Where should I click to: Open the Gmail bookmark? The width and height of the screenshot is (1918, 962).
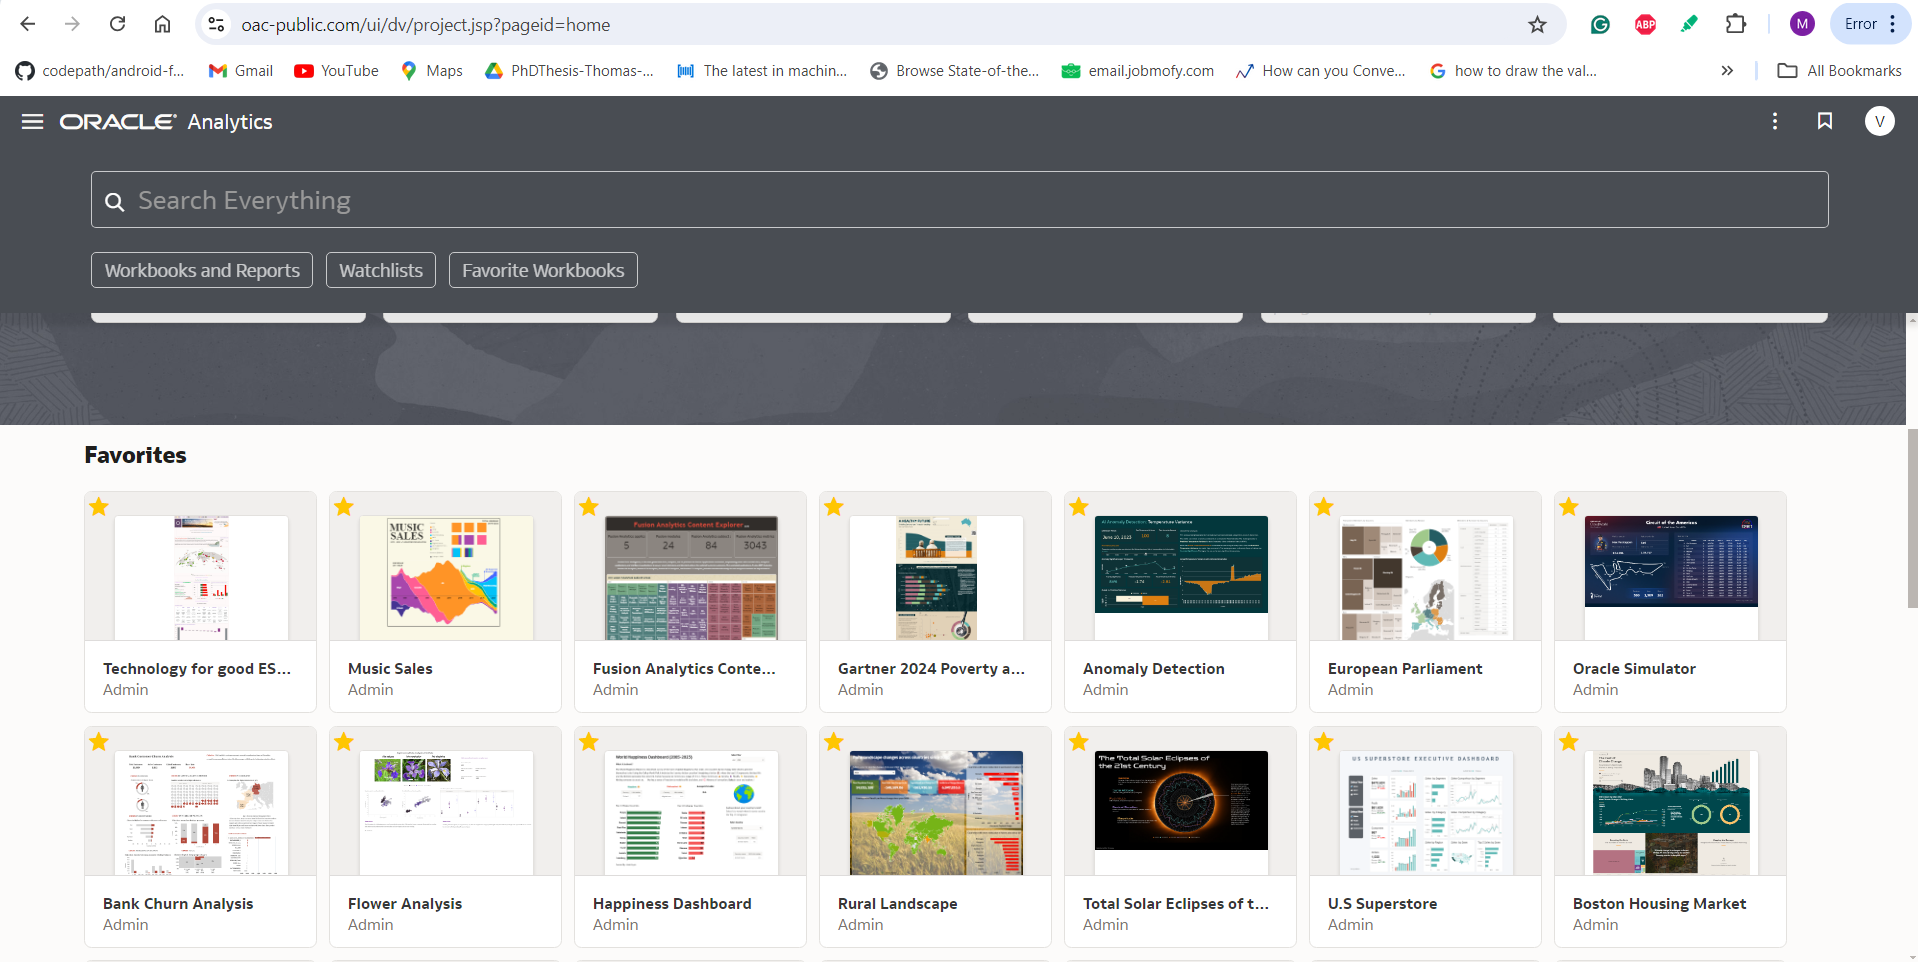(240, 71)
